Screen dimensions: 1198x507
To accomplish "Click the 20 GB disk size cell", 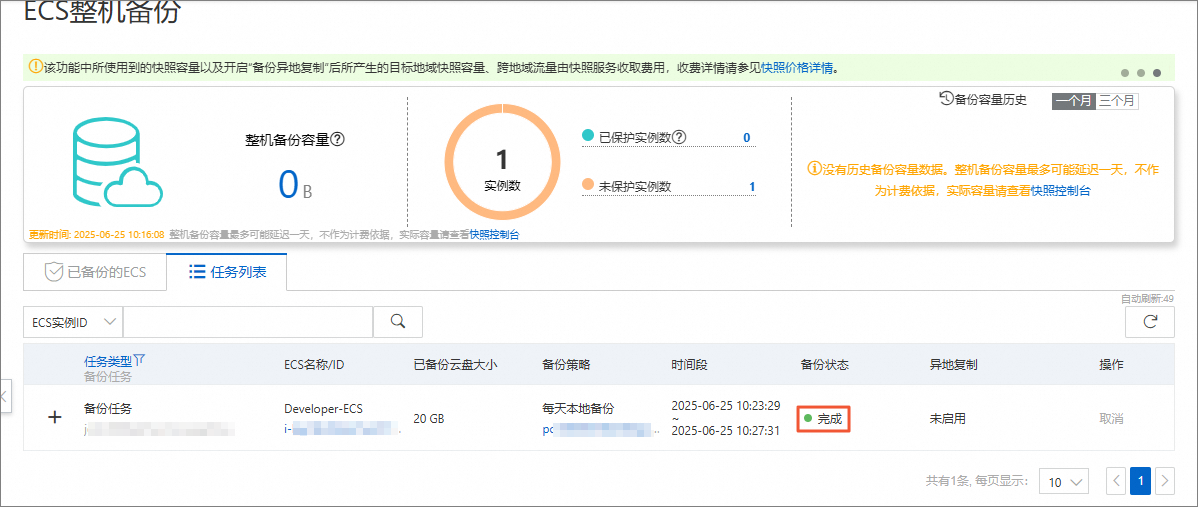I will (428, 418).
